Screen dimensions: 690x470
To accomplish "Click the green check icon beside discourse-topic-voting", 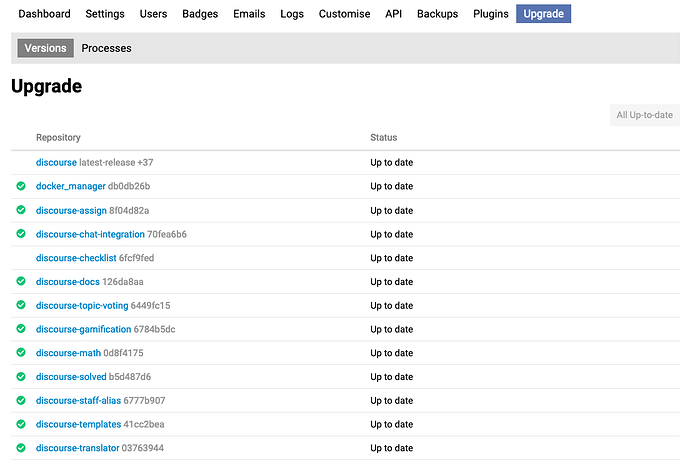I will click(x=21, y=305).
